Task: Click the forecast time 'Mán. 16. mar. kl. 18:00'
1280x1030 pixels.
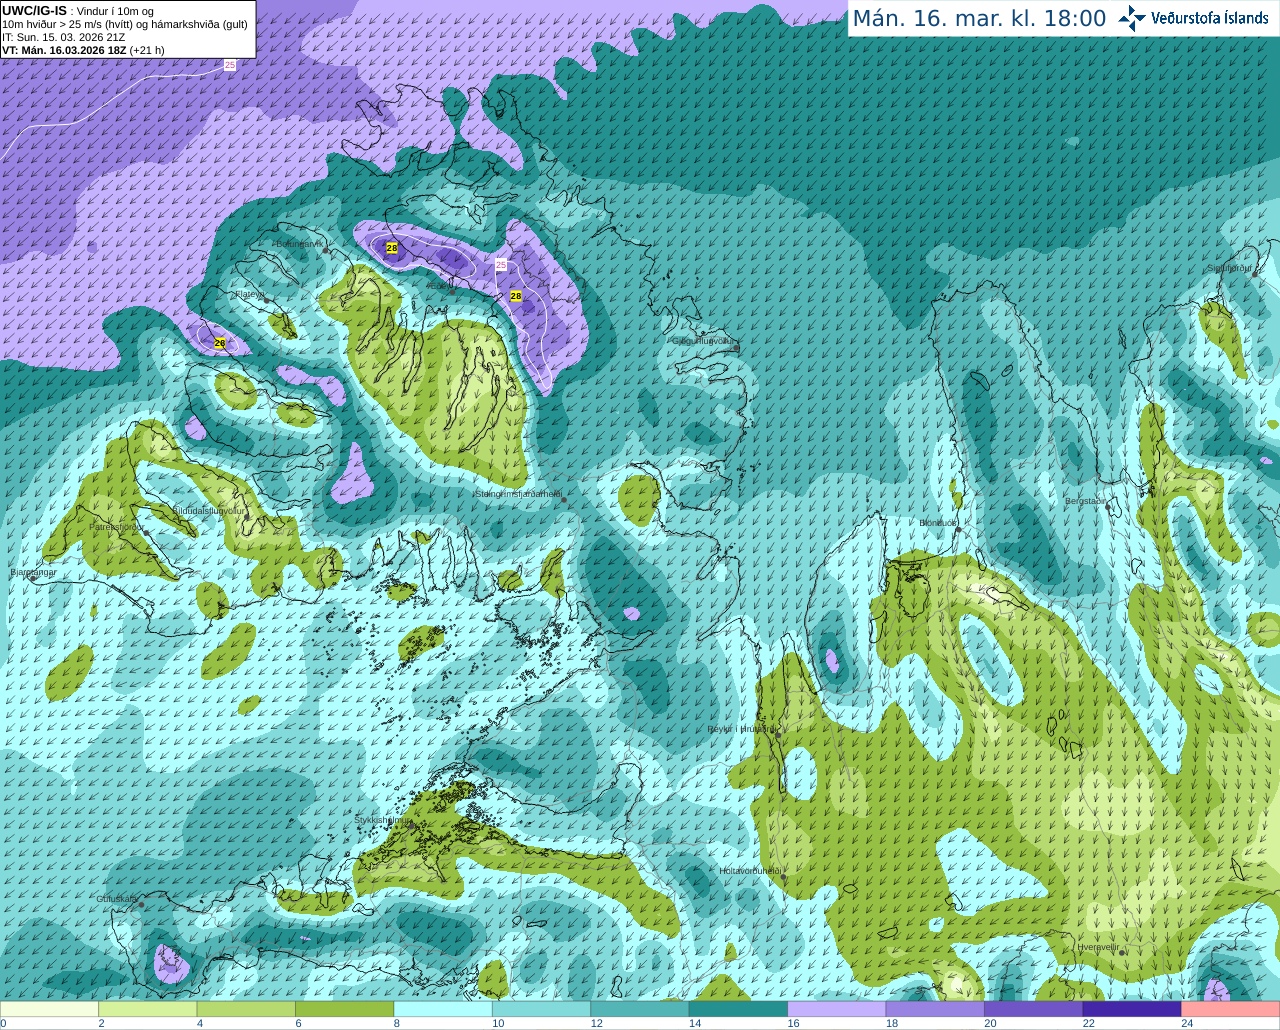Action: (979, 19)
